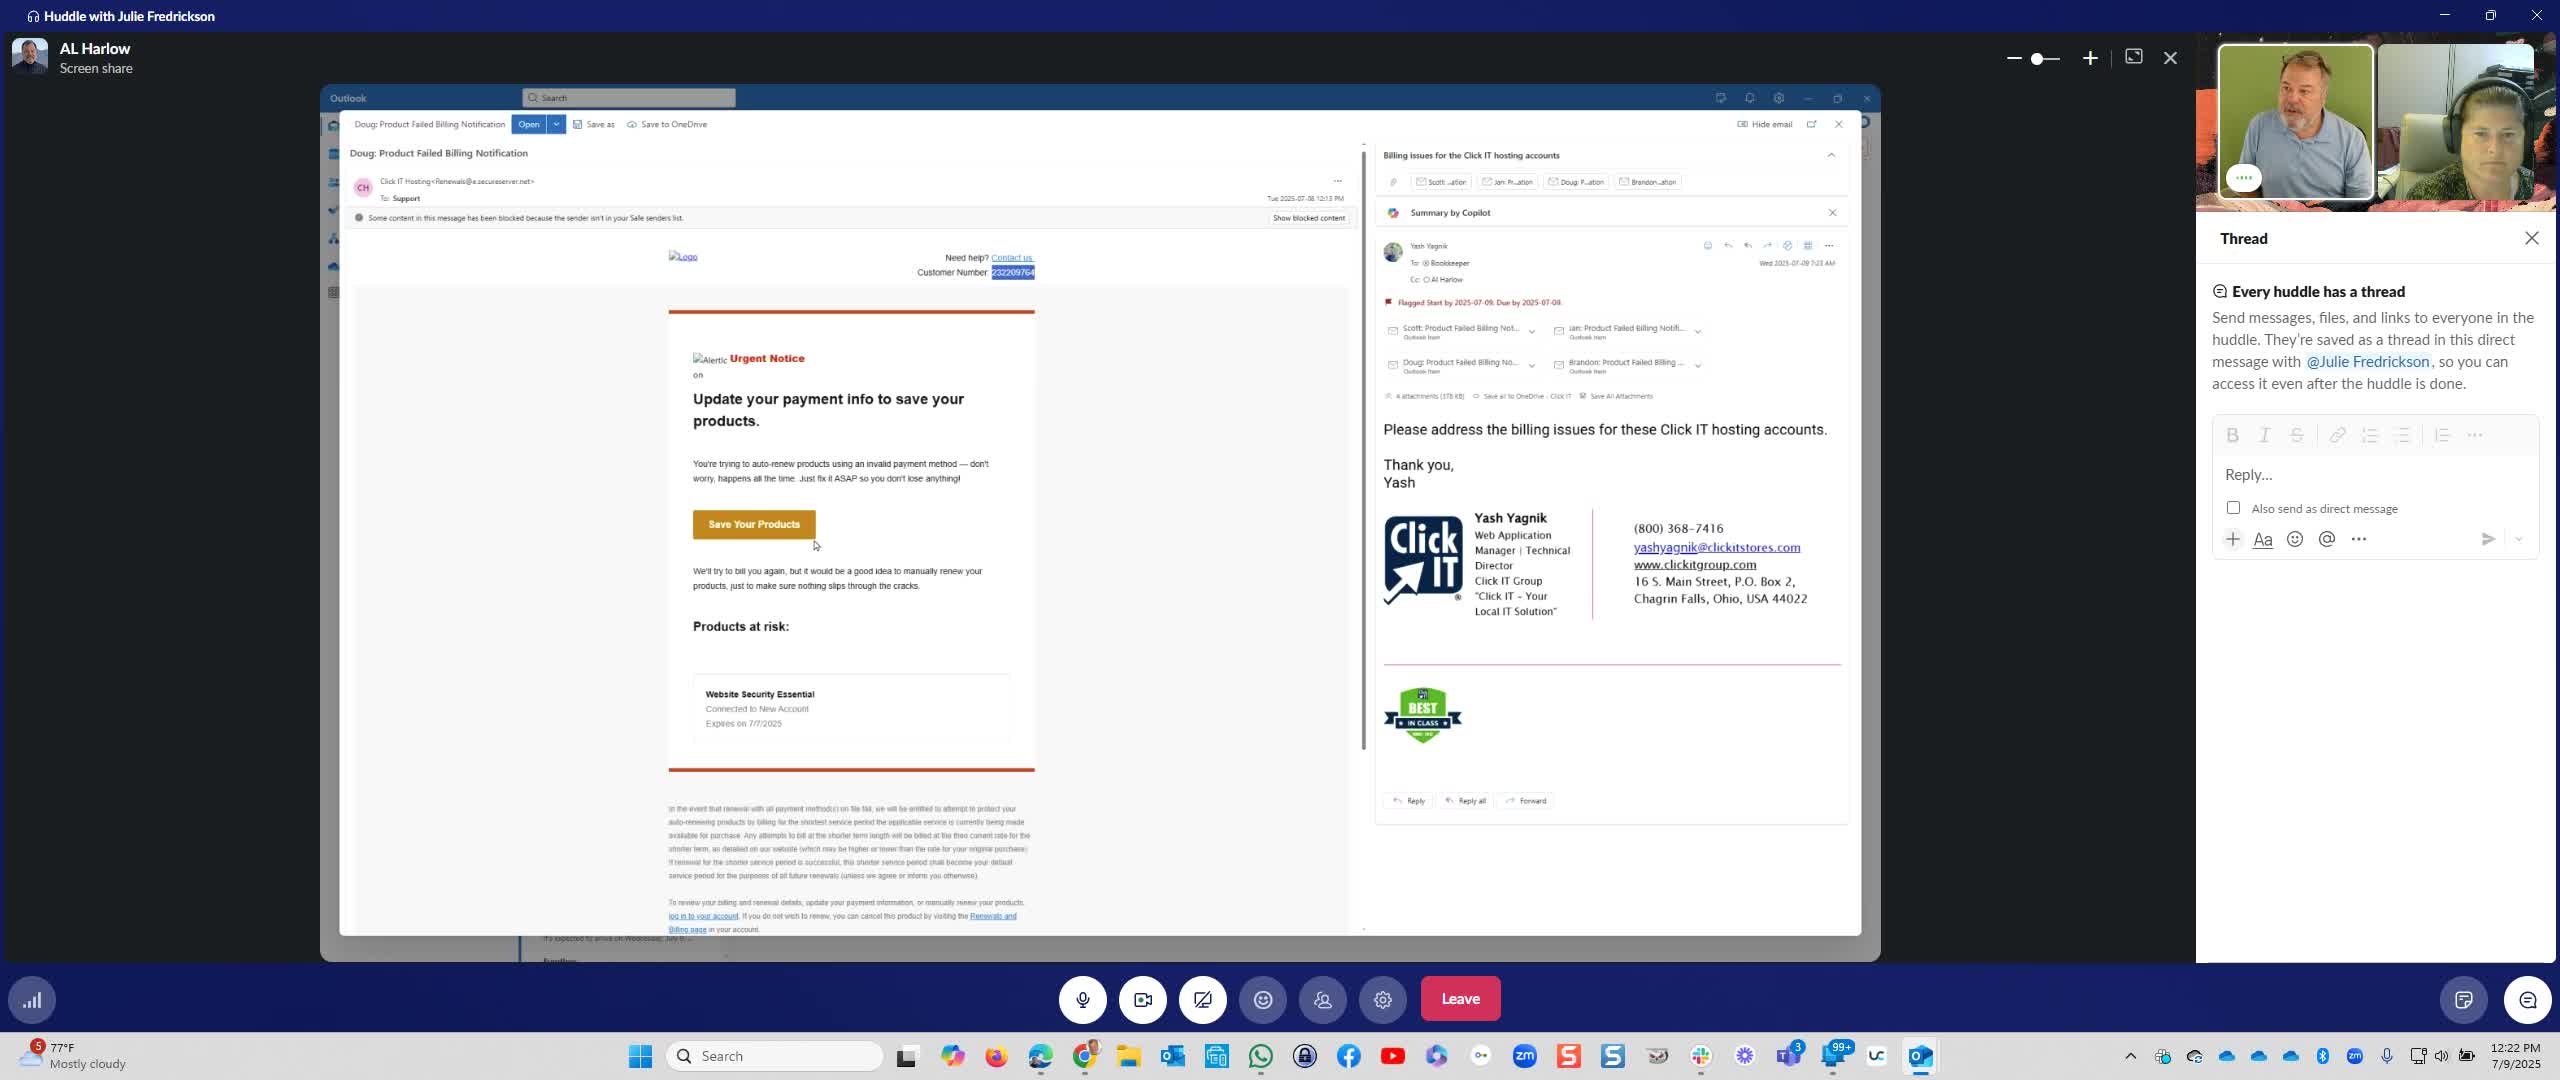Open Slack from the taskbar

1701,1056
